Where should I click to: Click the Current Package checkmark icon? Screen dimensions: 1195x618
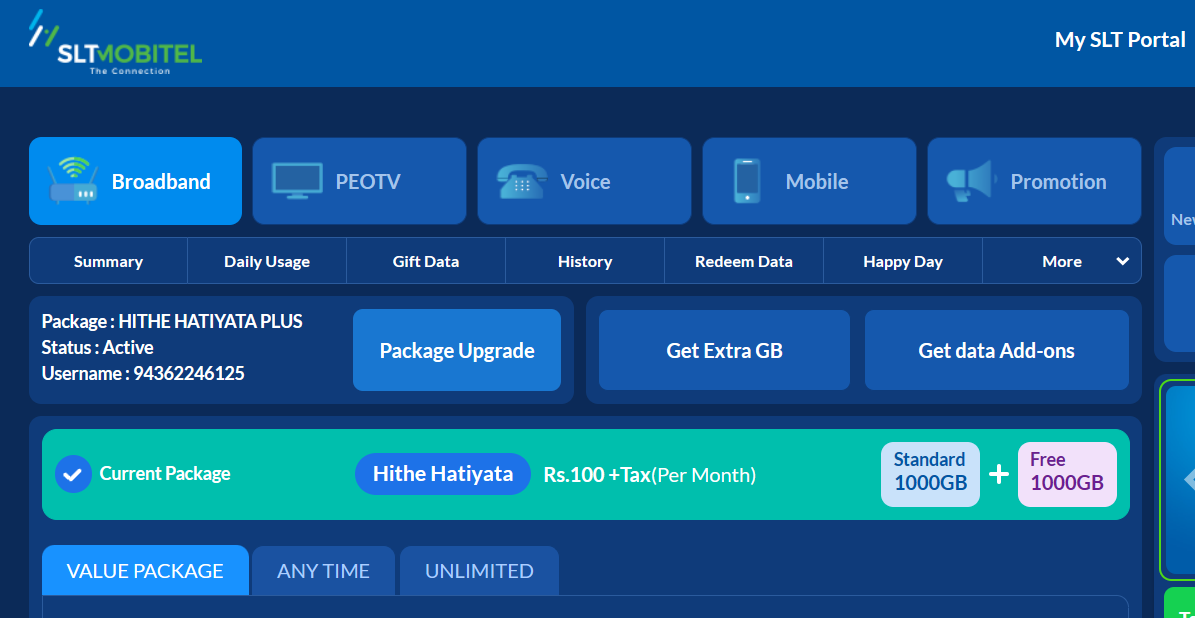tap(73, 474)
